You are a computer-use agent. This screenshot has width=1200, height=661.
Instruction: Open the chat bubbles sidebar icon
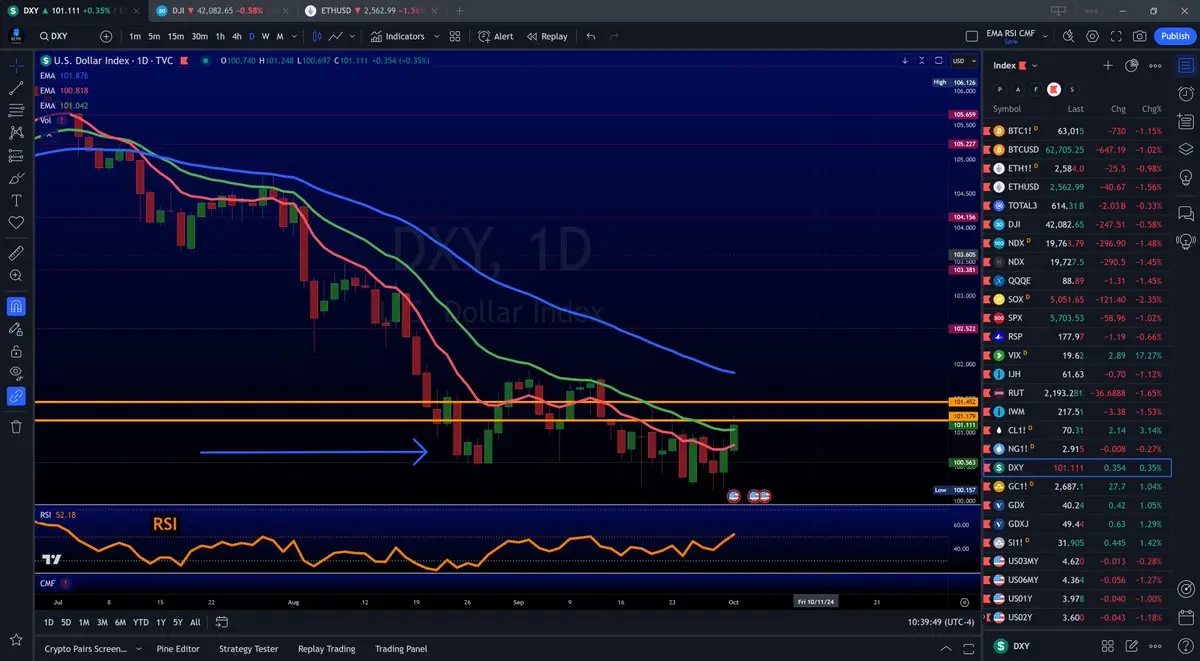pos(1186,212)
